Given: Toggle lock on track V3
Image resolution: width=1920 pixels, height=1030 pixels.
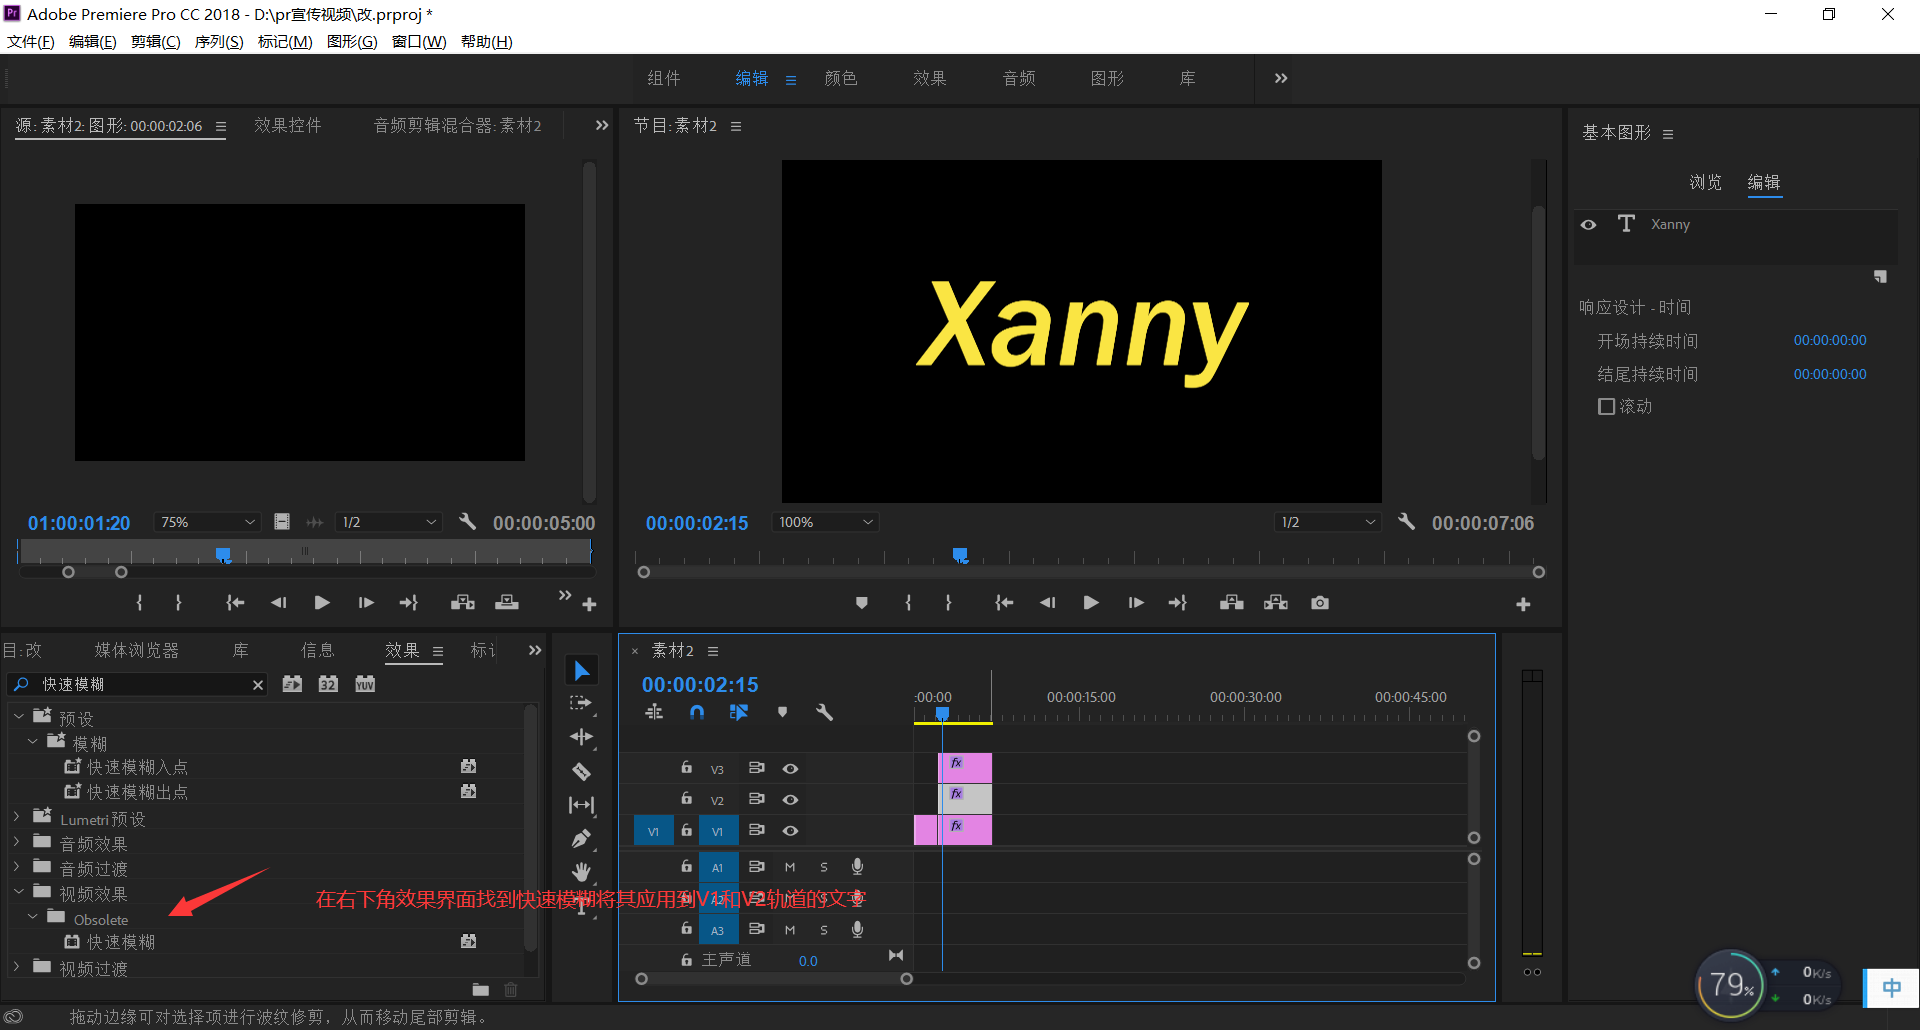Looking at the screenshot, I should 686,767.
